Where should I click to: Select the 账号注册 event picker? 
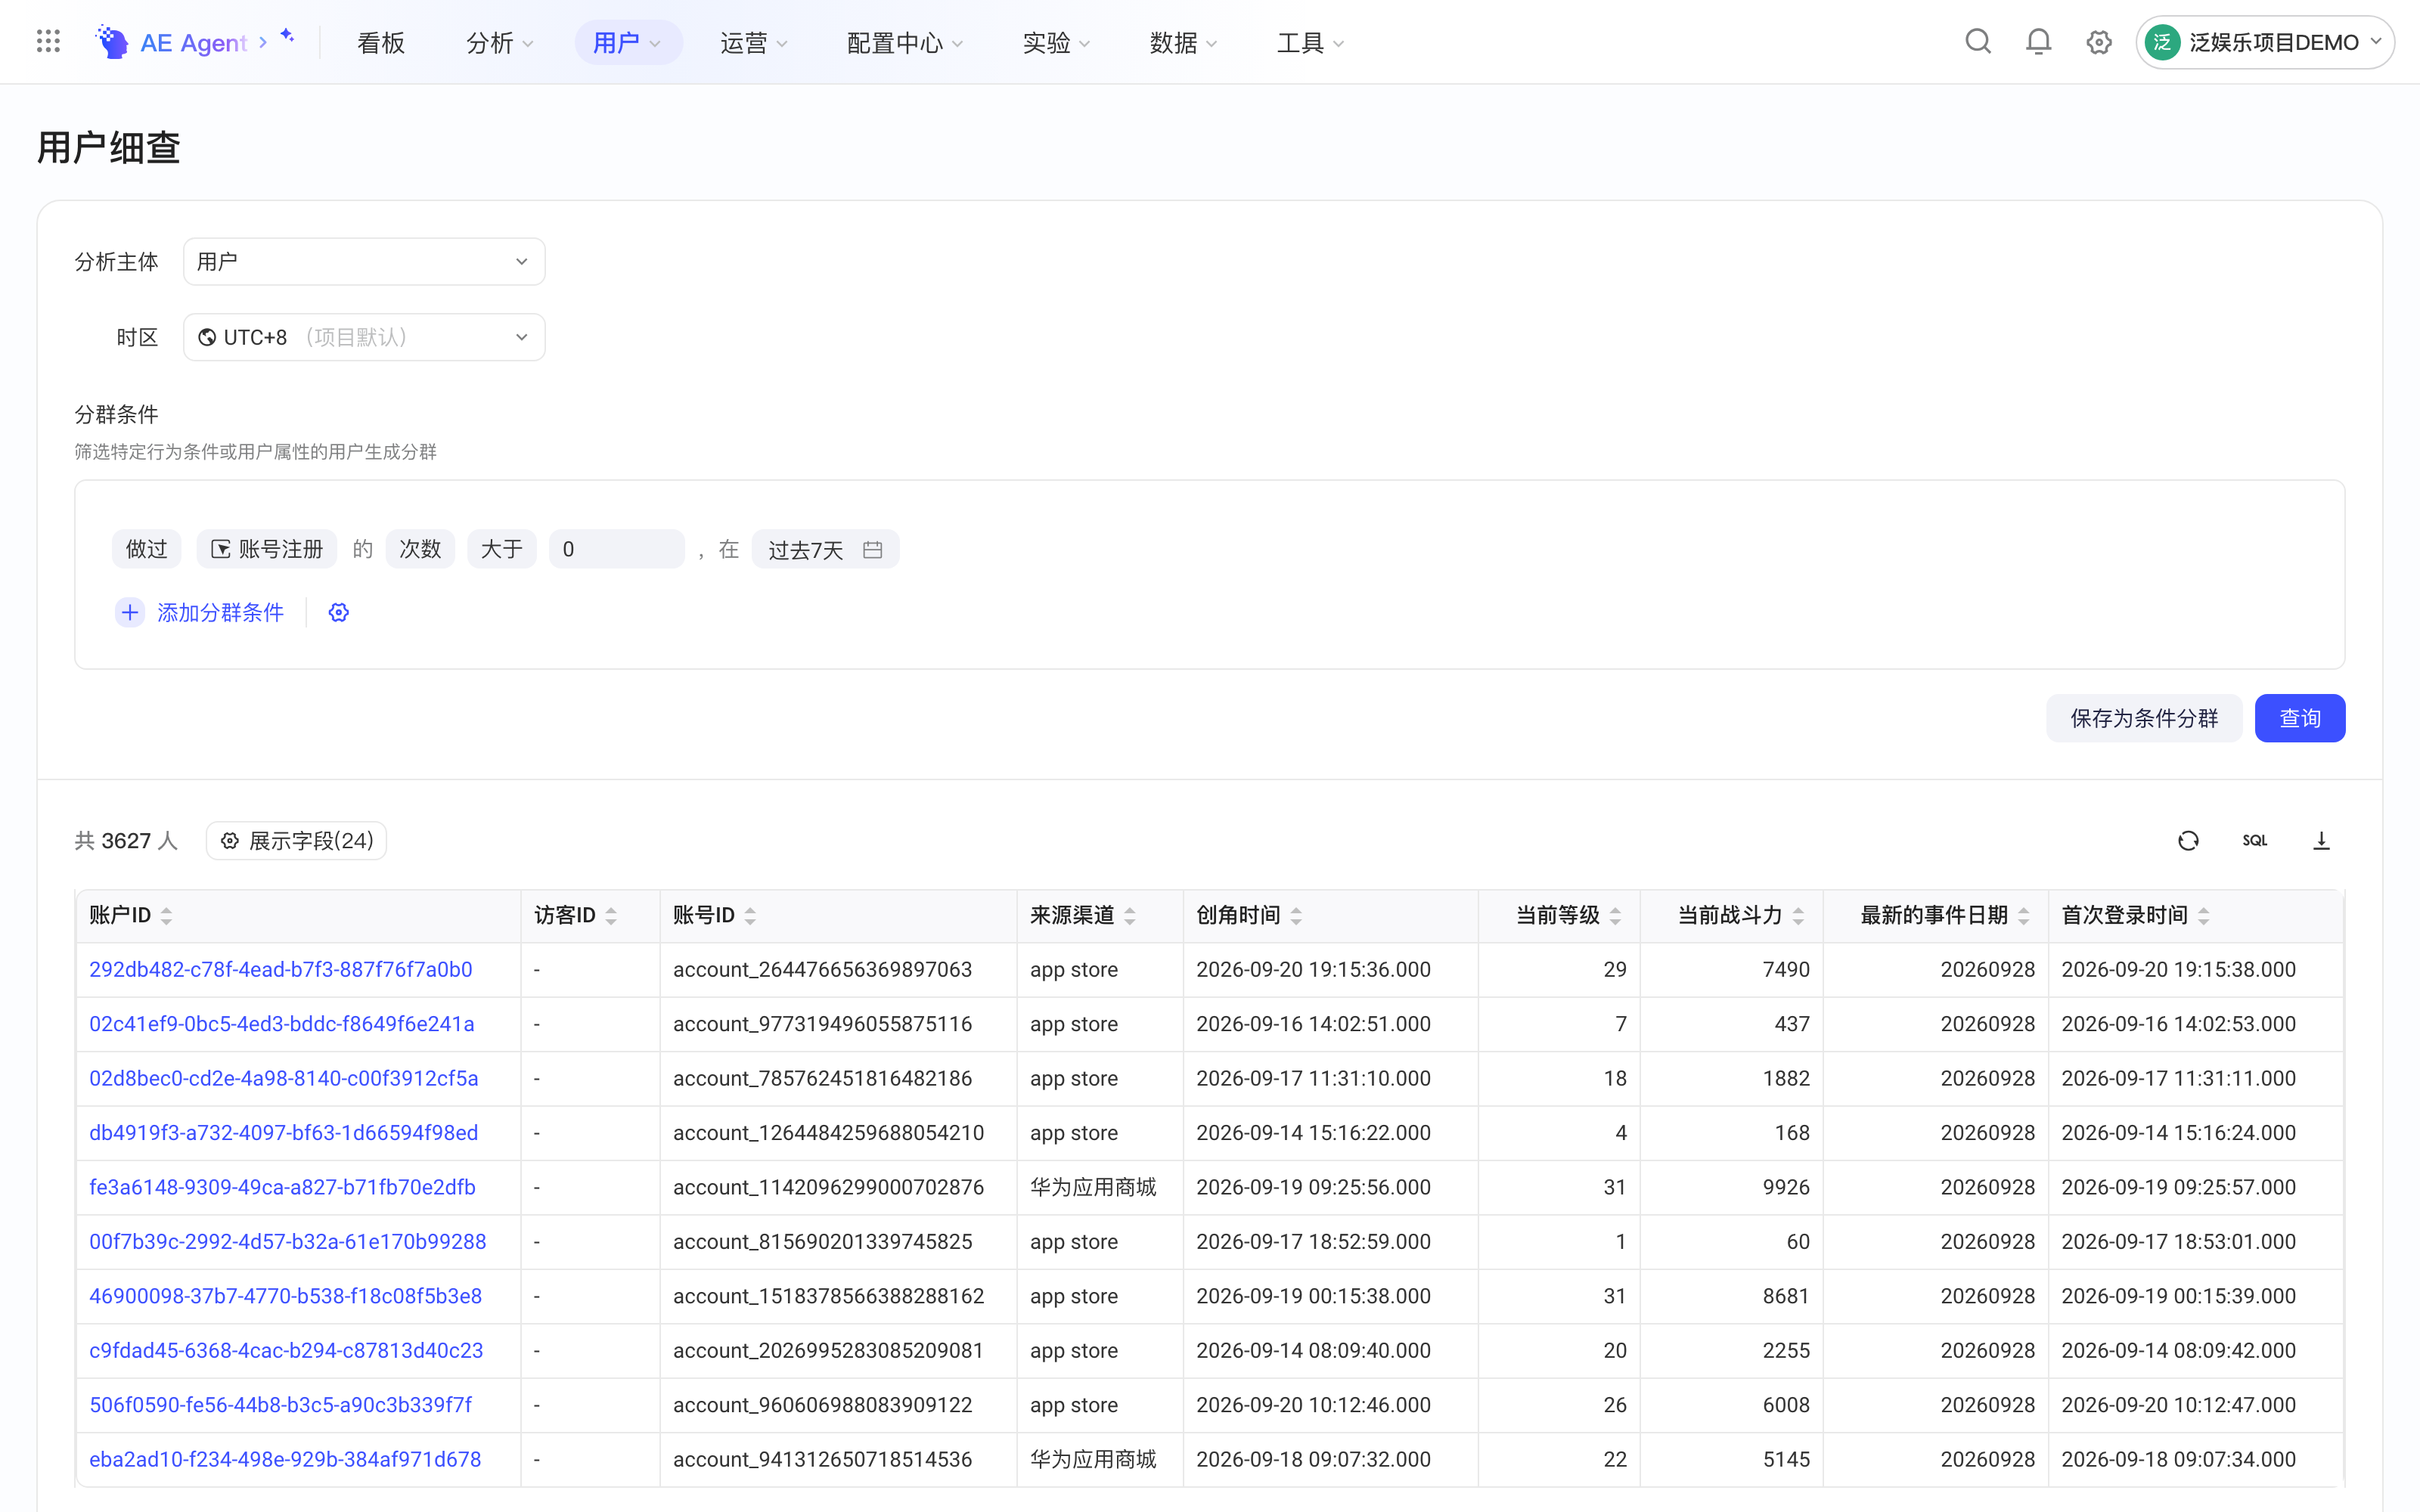pos(267,549)
